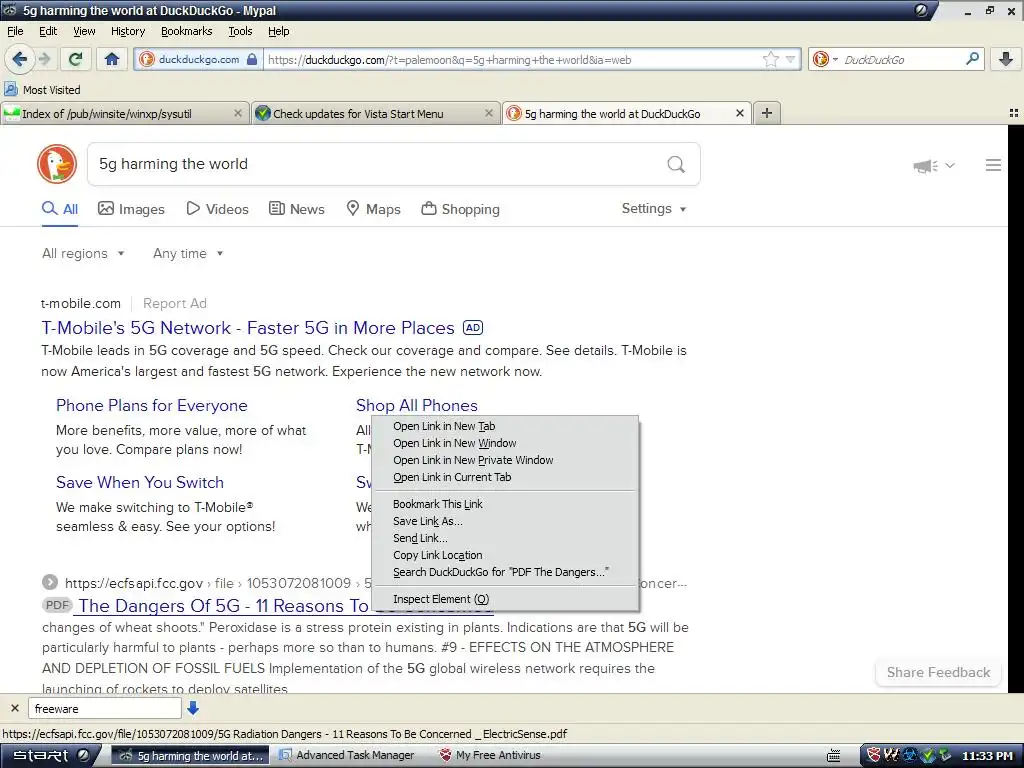Screen dimensions: 1024x768
Task: Click the magnifier in browser search box
Action: 972,59
